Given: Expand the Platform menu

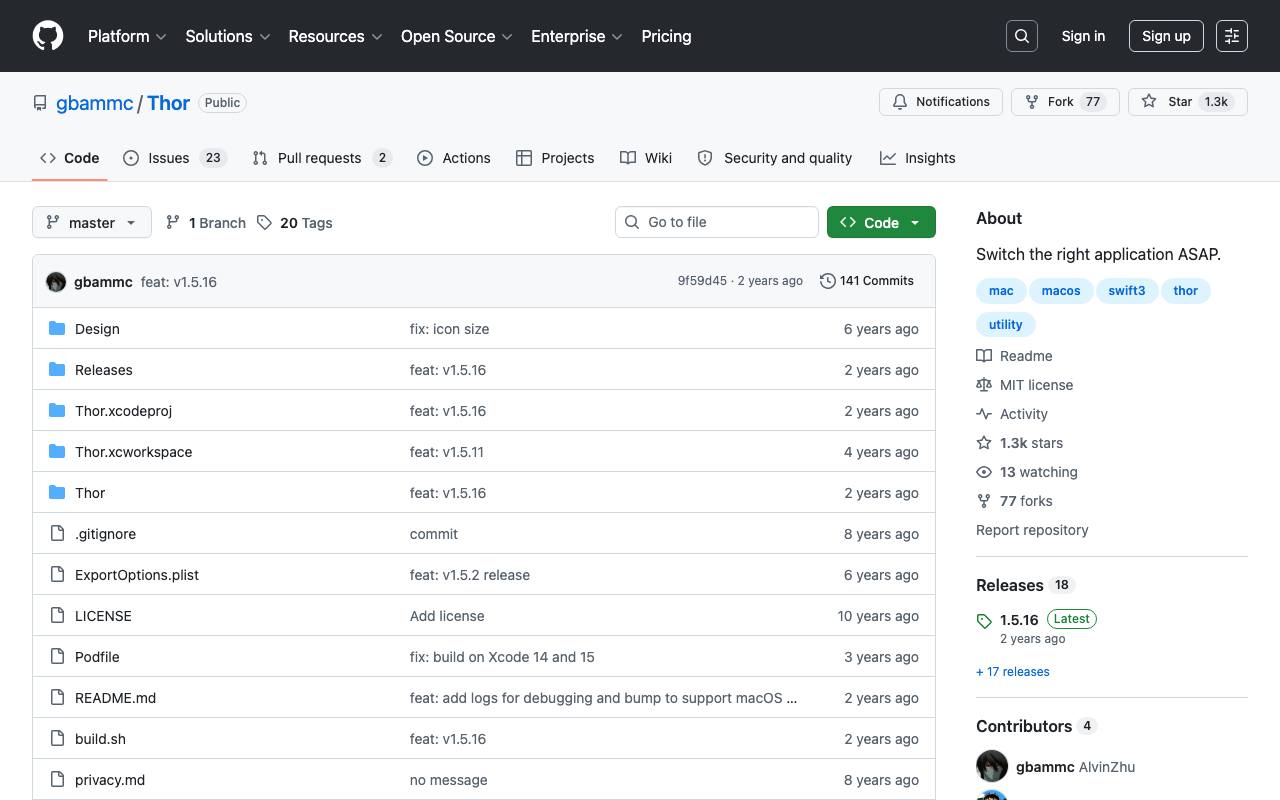Looking at the screenshot, I should point(127,36).
